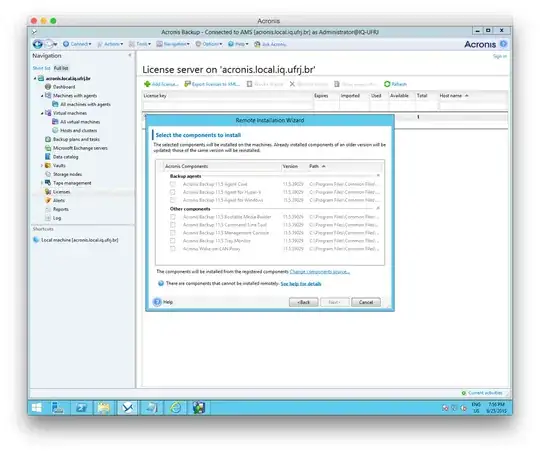Screen dimensions: 540x454
Task: Expand the Vaults tree node
Action: (x=42, y=165)
